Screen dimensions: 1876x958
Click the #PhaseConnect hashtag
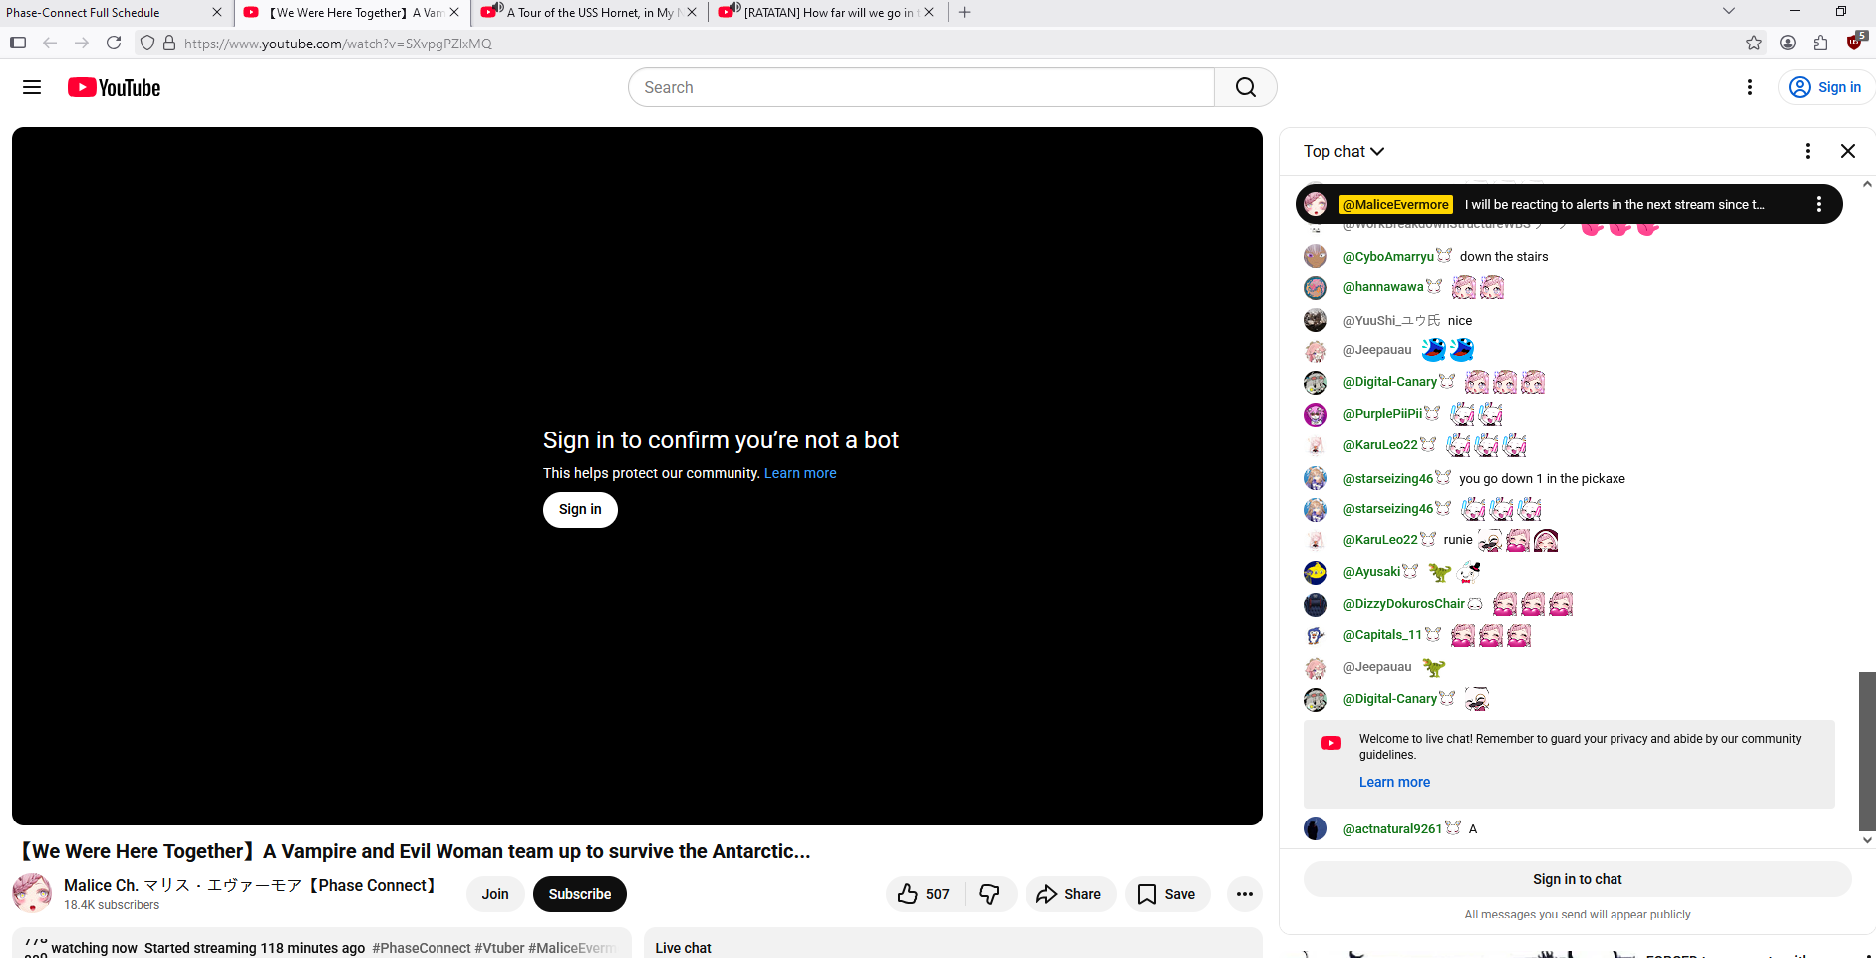coord(421,948)
